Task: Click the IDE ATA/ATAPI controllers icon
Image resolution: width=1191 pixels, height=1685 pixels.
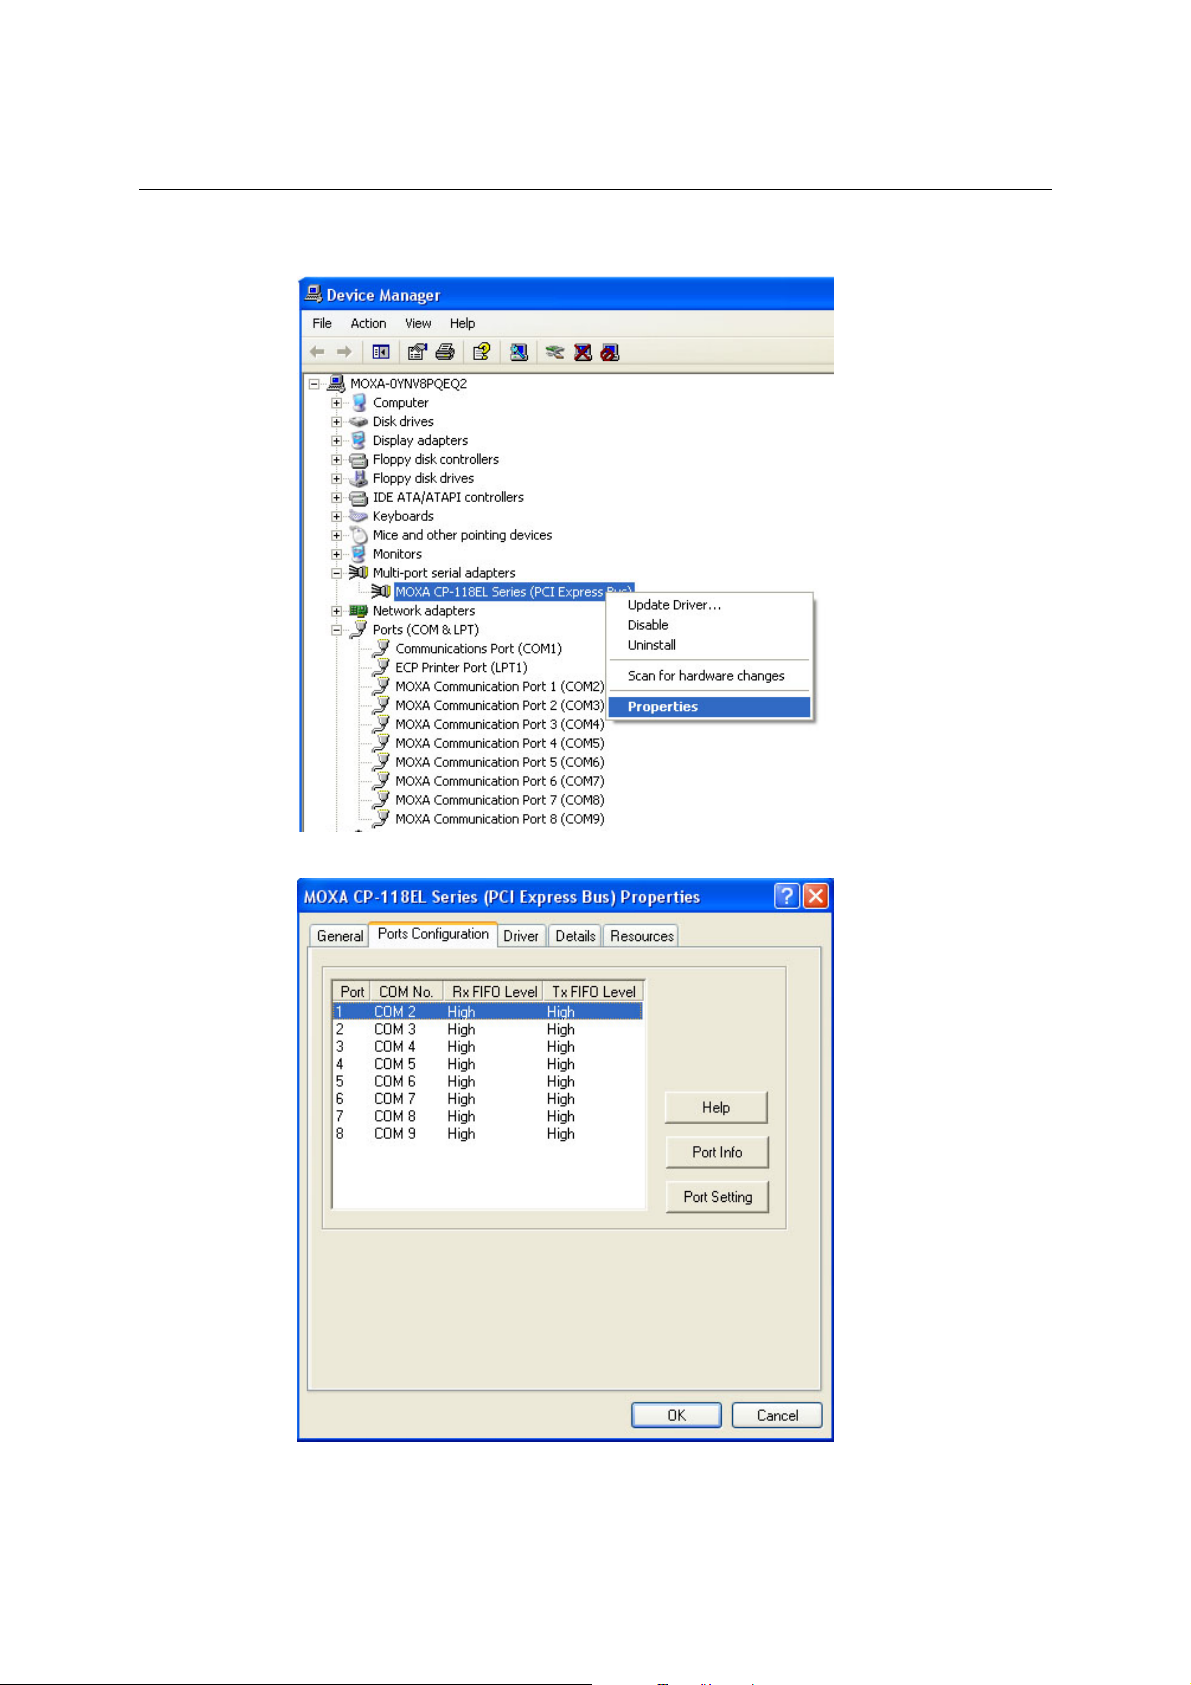Action: [359, 498]
